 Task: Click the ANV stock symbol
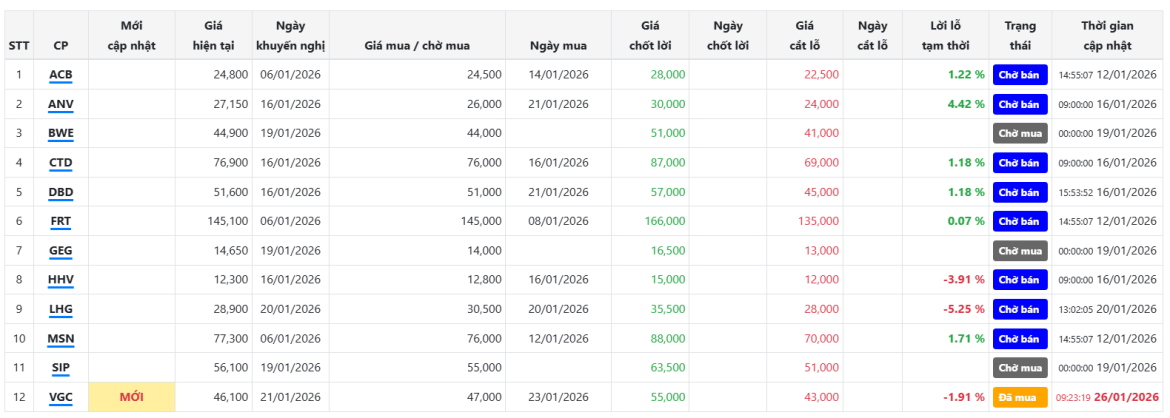point(61,104)
